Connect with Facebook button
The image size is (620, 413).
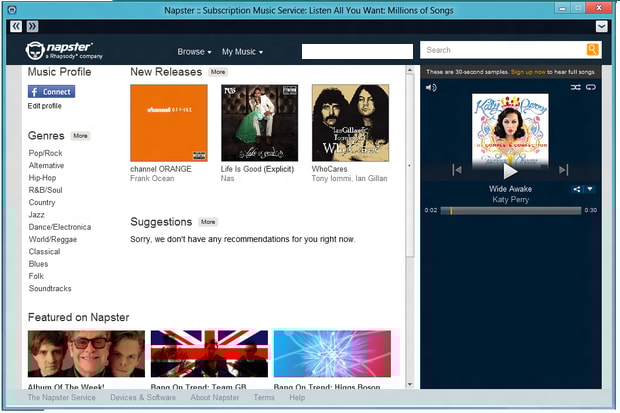pos(51,92)
